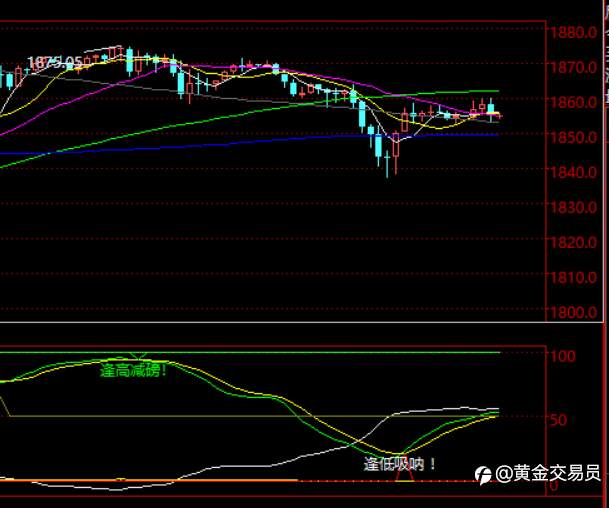This screenshot has height=508, width=609.
Task: Click the 1875.05 high price annotation
Action: [55, 62]
